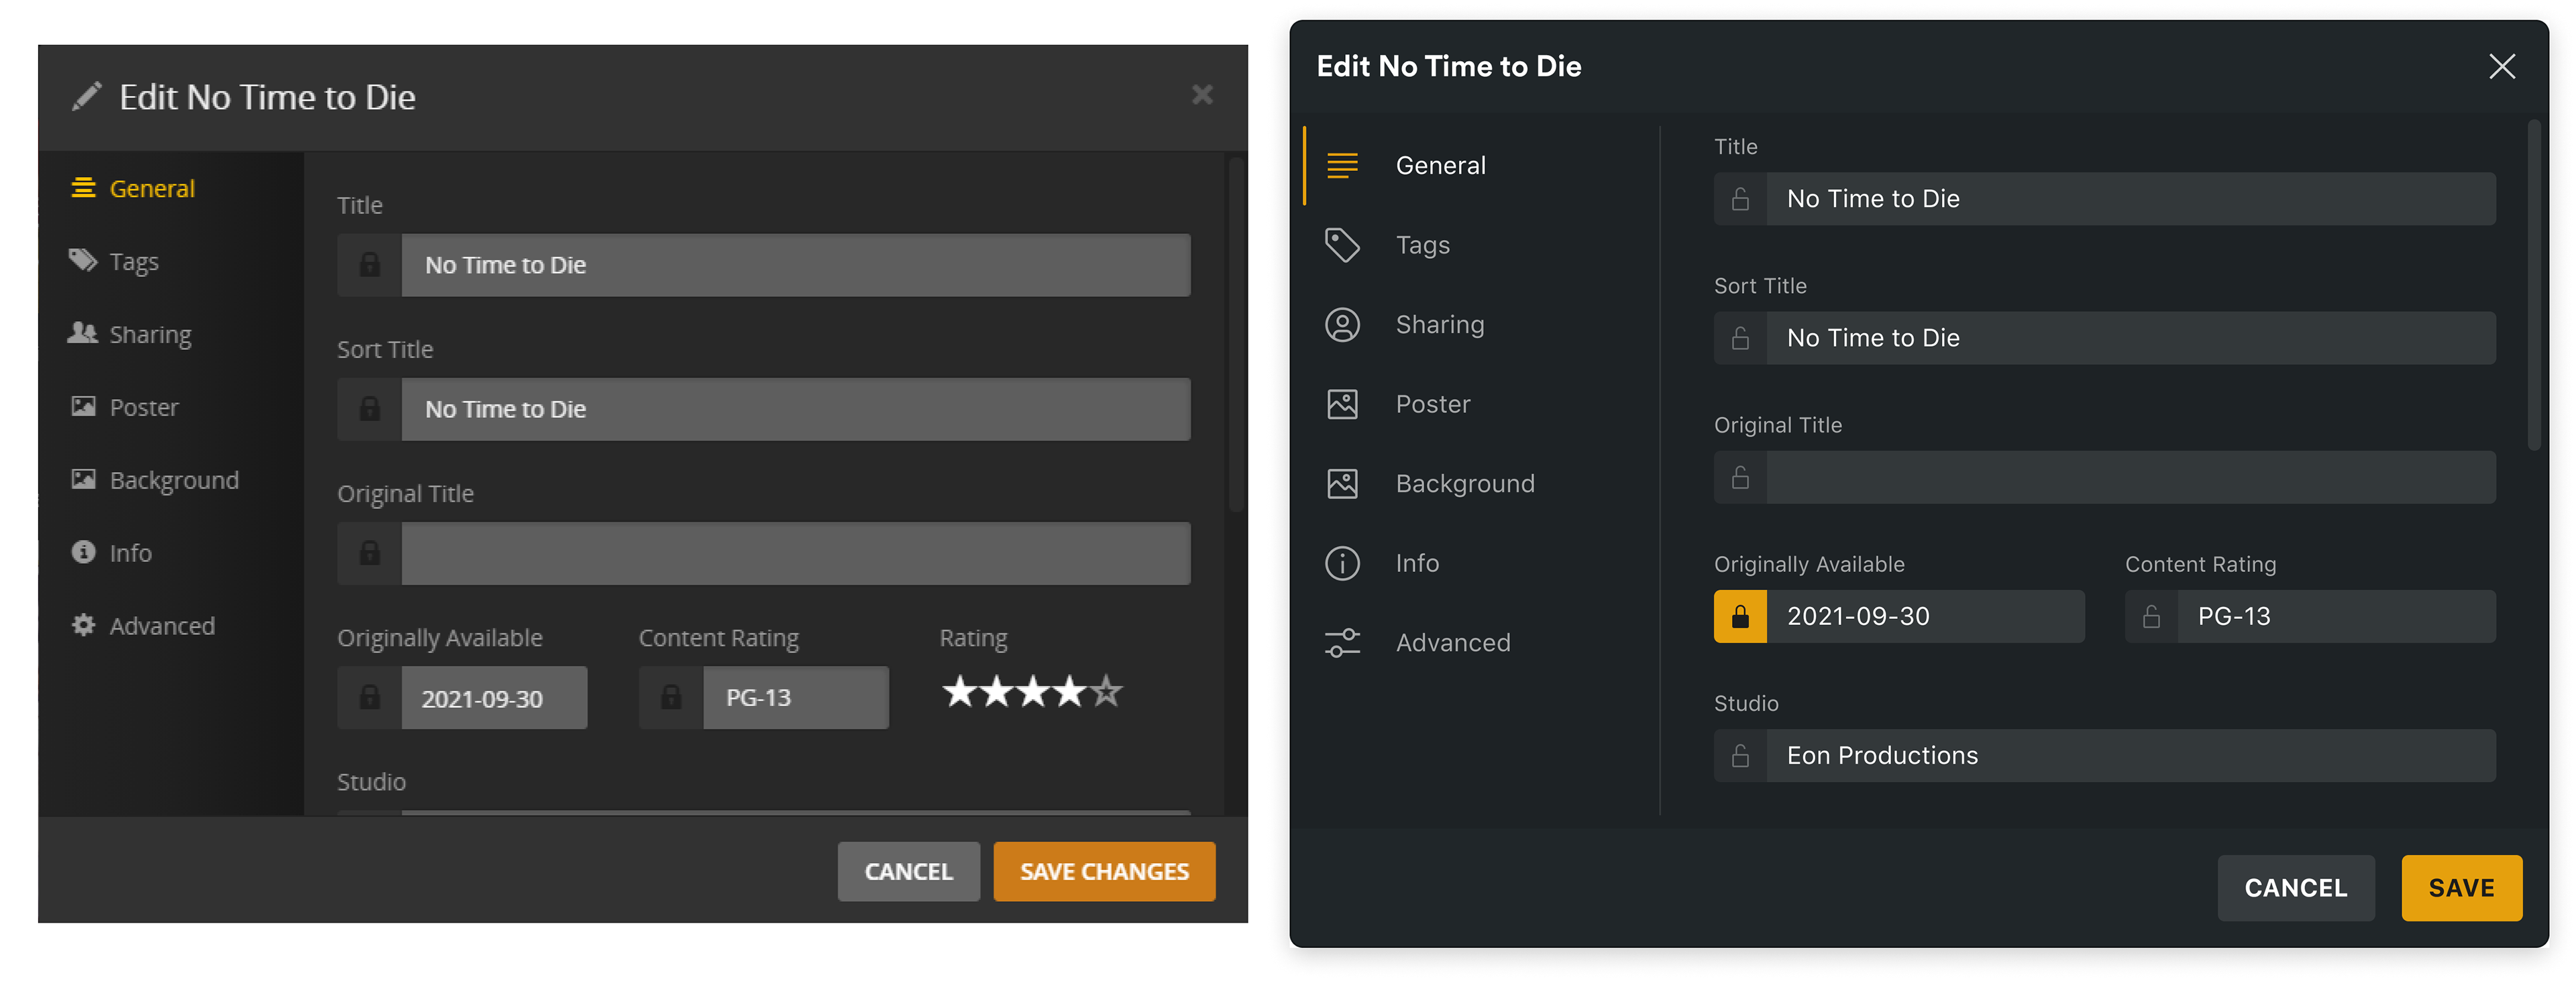This screenshot has height=981, width=2576.
Task: Select the Info circle icon in the right dialog
Action: (x=1342, y=563)
